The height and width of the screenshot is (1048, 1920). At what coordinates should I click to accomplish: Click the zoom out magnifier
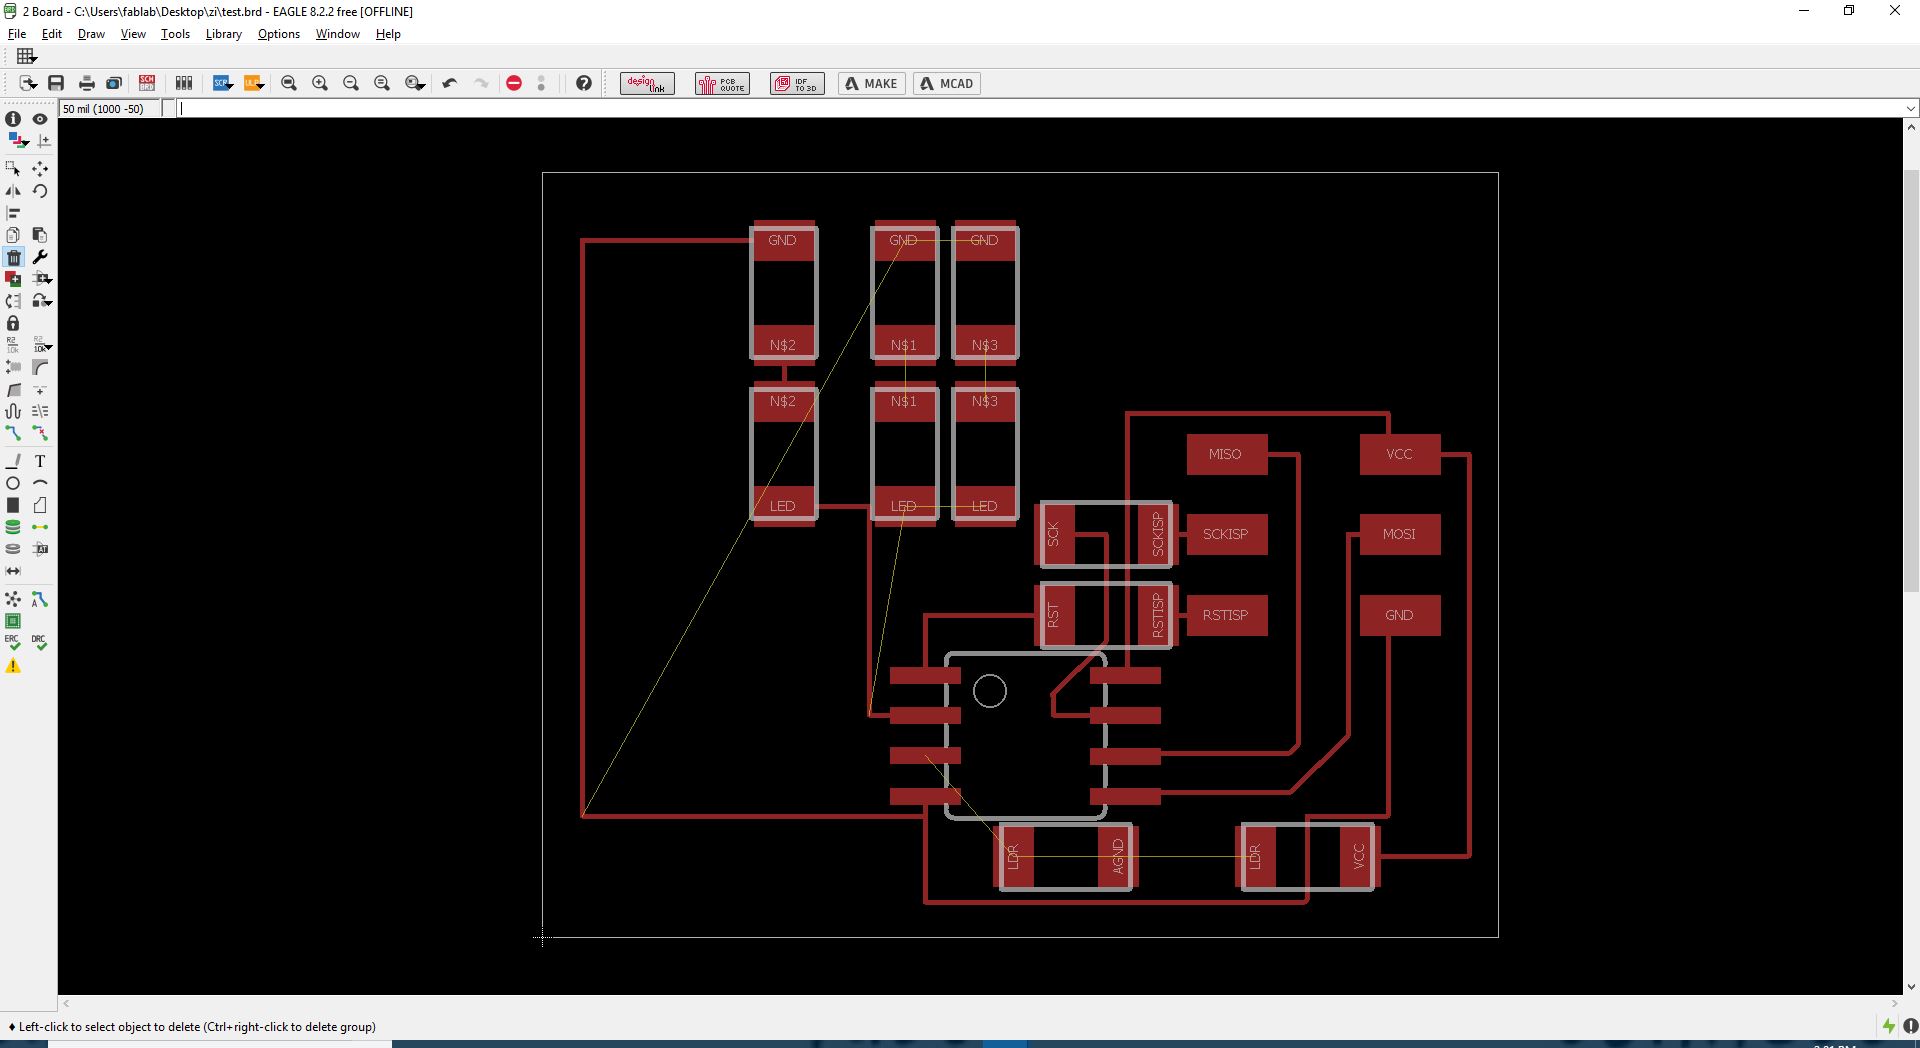[351, 84]
